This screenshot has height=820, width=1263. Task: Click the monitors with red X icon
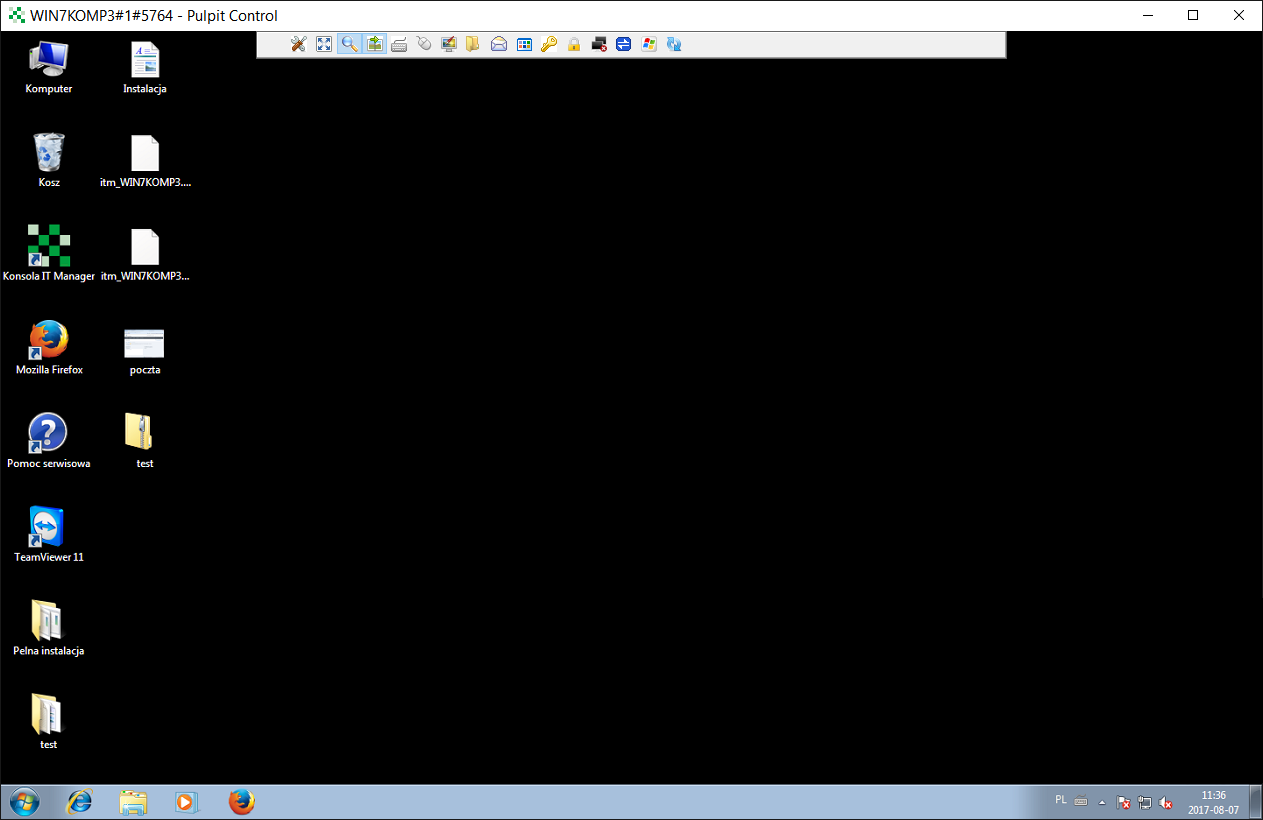(x=599, y=44)
